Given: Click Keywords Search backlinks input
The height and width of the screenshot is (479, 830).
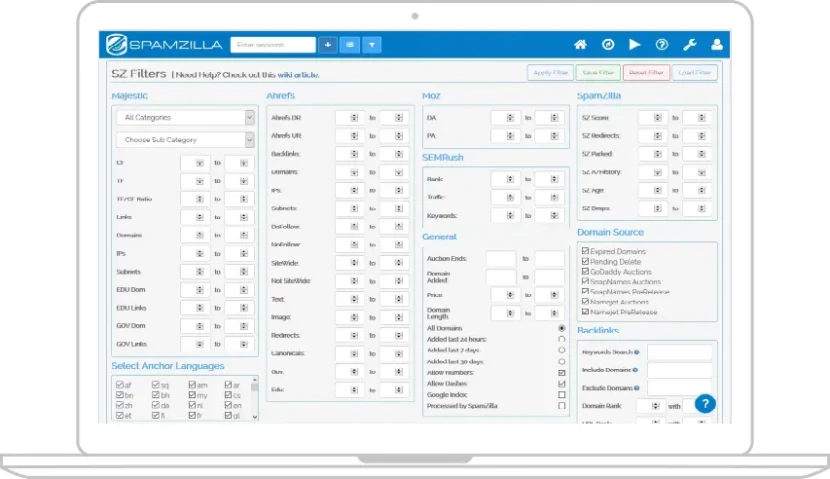Looking at the screenshot, I should point(680,352).
